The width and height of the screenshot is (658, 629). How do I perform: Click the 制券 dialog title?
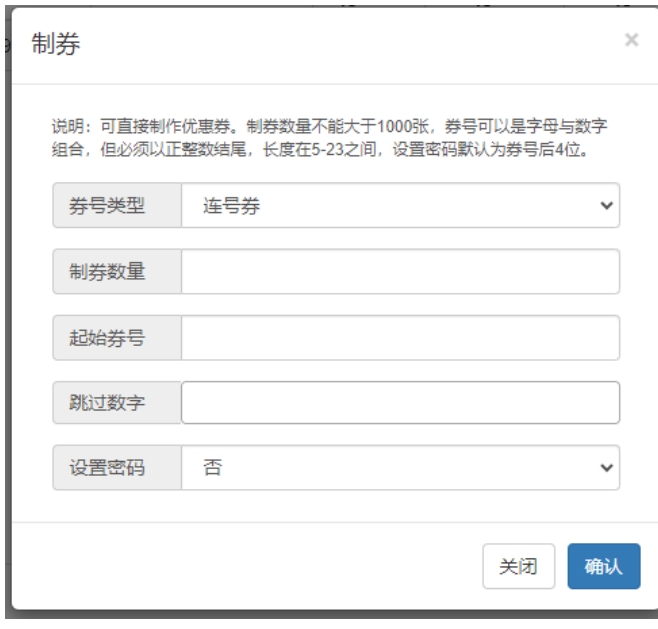(55, 44)
